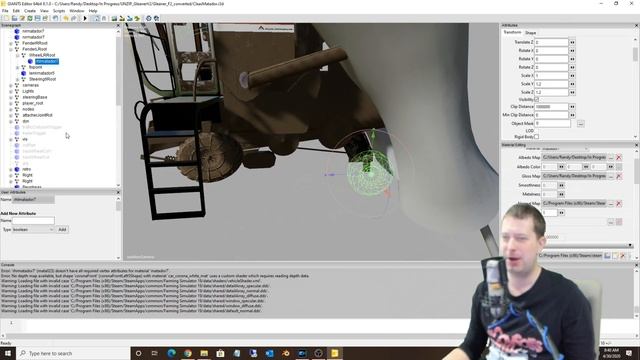Open Task View from the taskbar
Viewport: 640px width, 360px height.
[x=155, y=353]
